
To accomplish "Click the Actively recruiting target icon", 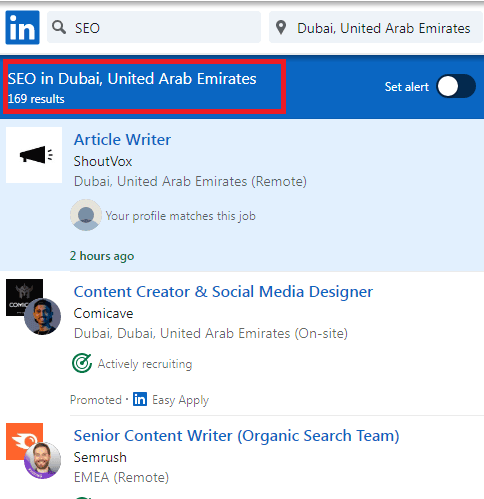I will (x=82, y=363).
